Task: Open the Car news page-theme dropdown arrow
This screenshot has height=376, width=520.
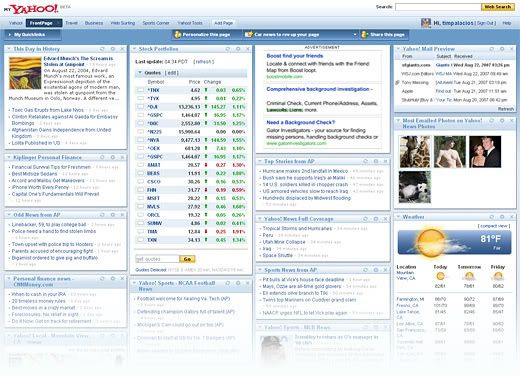Action: (x=355, y=35)
